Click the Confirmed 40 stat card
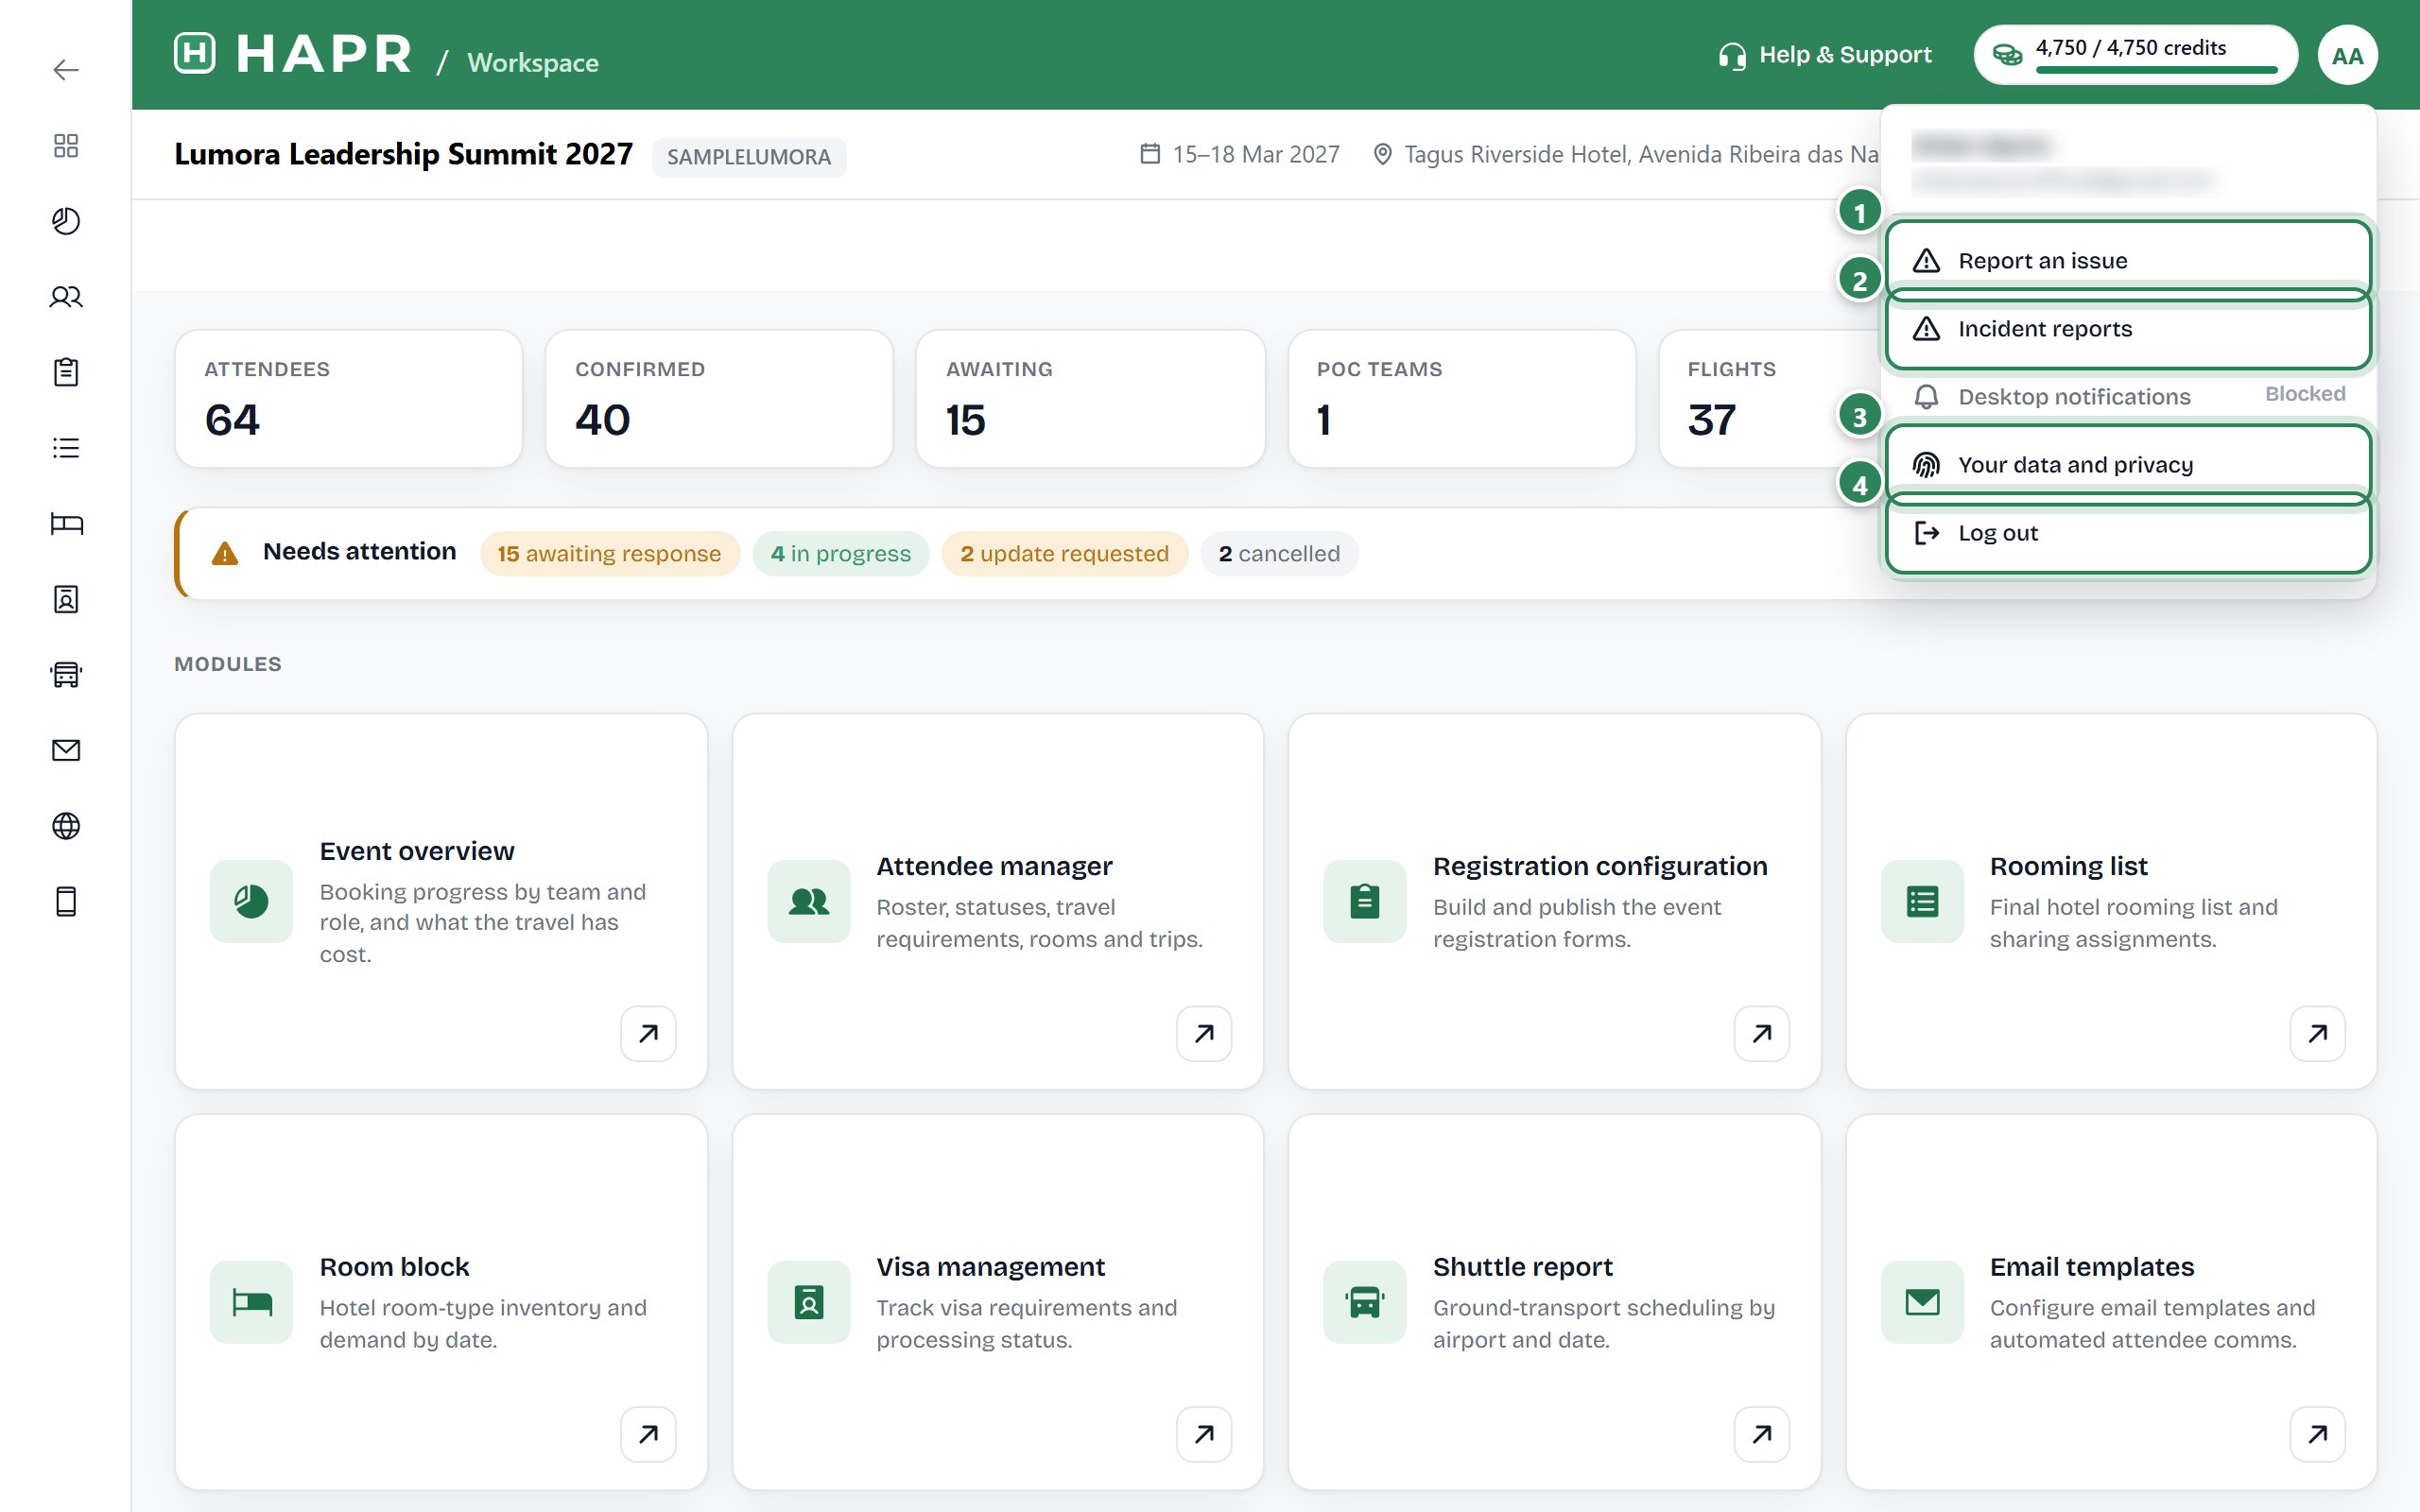 [x=719, y=399]
